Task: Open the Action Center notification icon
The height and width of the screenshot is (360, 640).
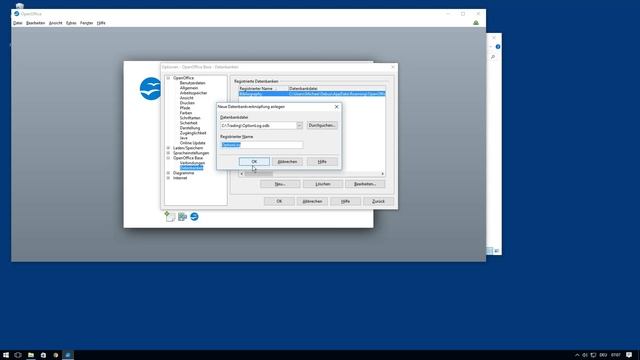Action: coord(629,355)
